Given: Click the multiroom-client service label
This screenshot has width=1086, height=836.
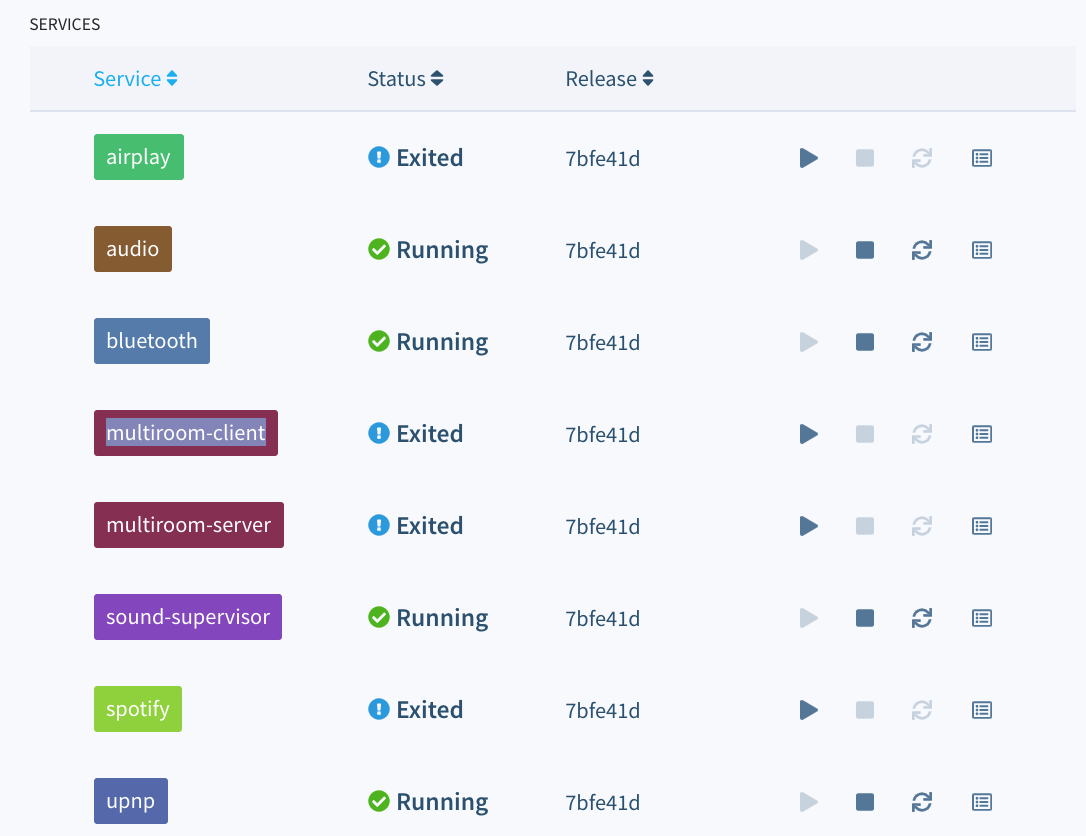Looking at the screenshot, I should [x=186, y=433].
